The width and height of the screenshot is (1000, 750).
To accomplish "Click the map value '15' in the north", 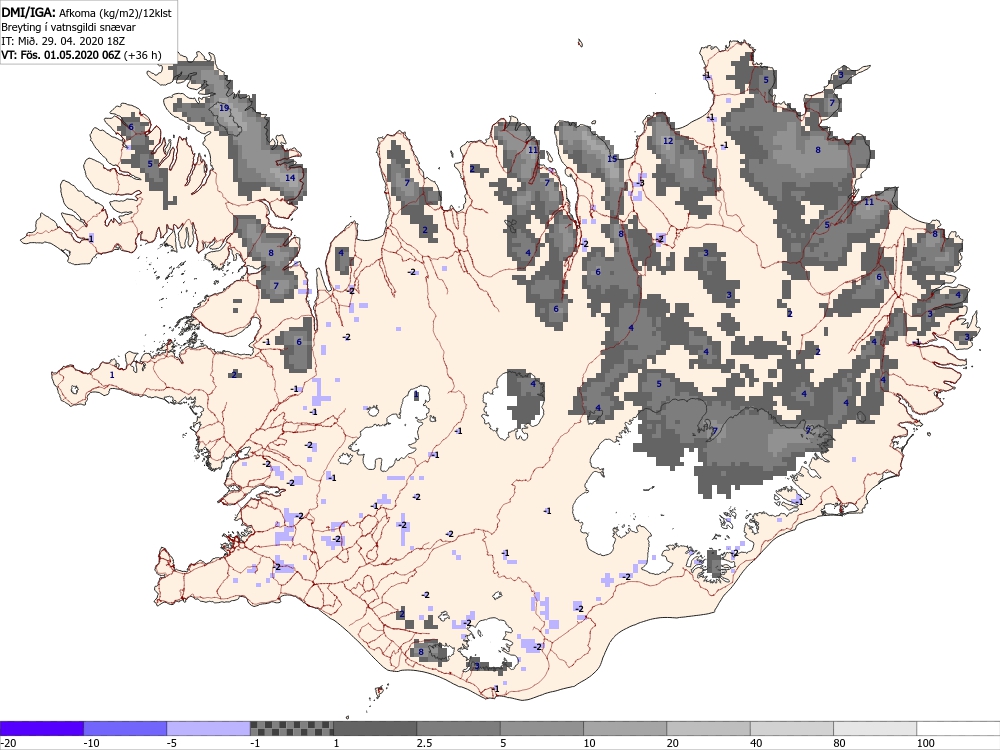I will (612, 158).
